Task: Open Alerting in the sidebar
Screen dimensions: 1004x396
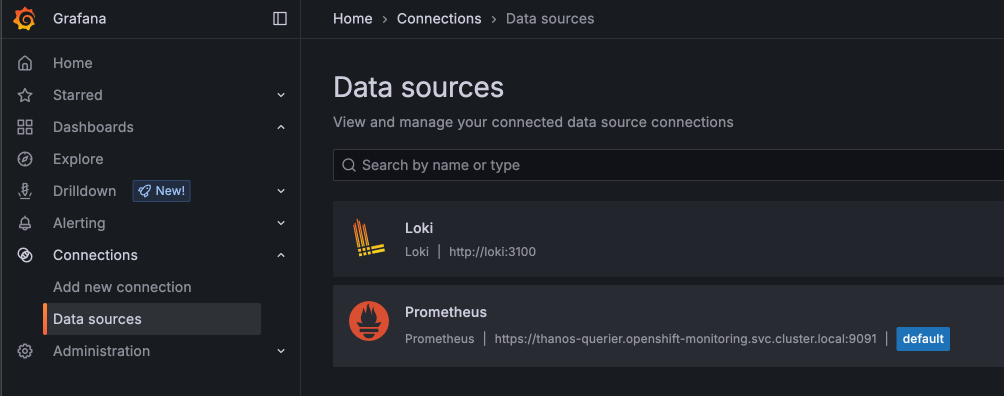Action: point(79,223)
